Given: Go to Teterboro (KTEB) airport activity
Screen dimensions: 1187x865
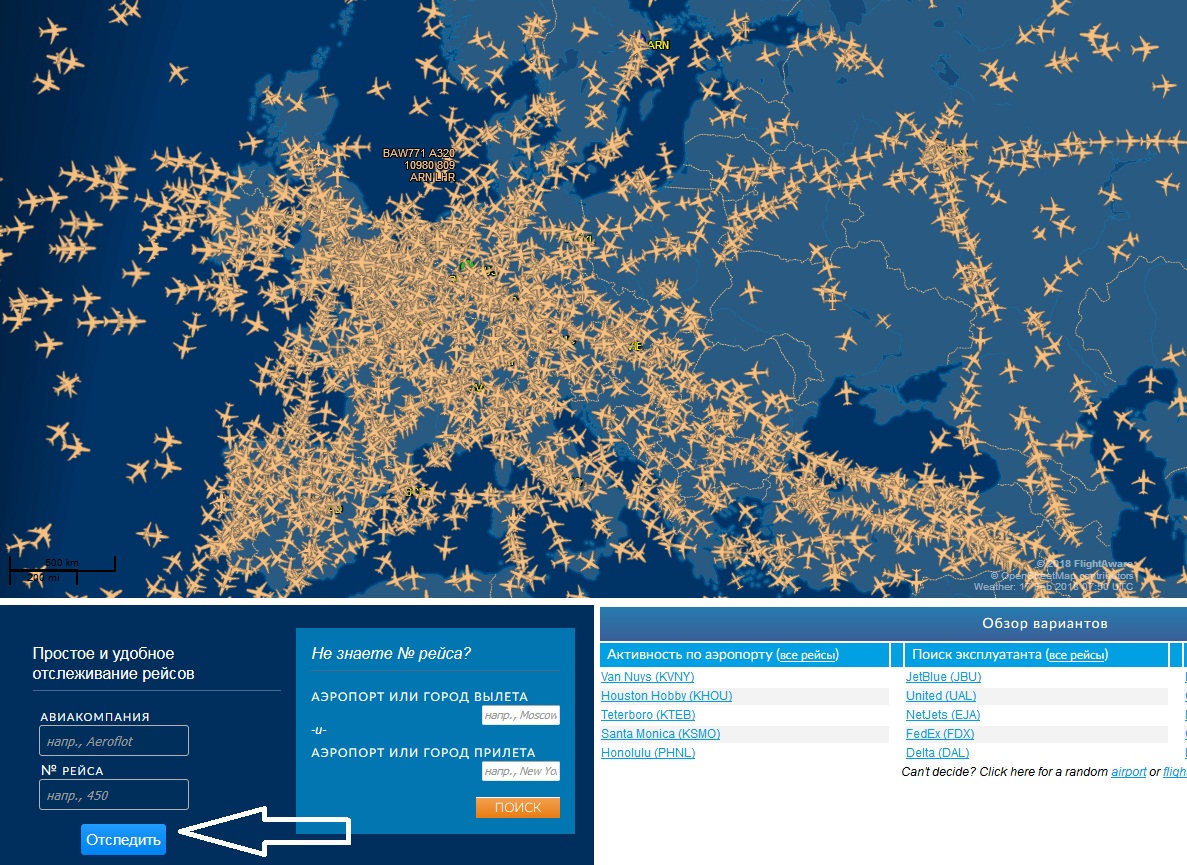Looking at the screenshot, I should click(648, 715).
